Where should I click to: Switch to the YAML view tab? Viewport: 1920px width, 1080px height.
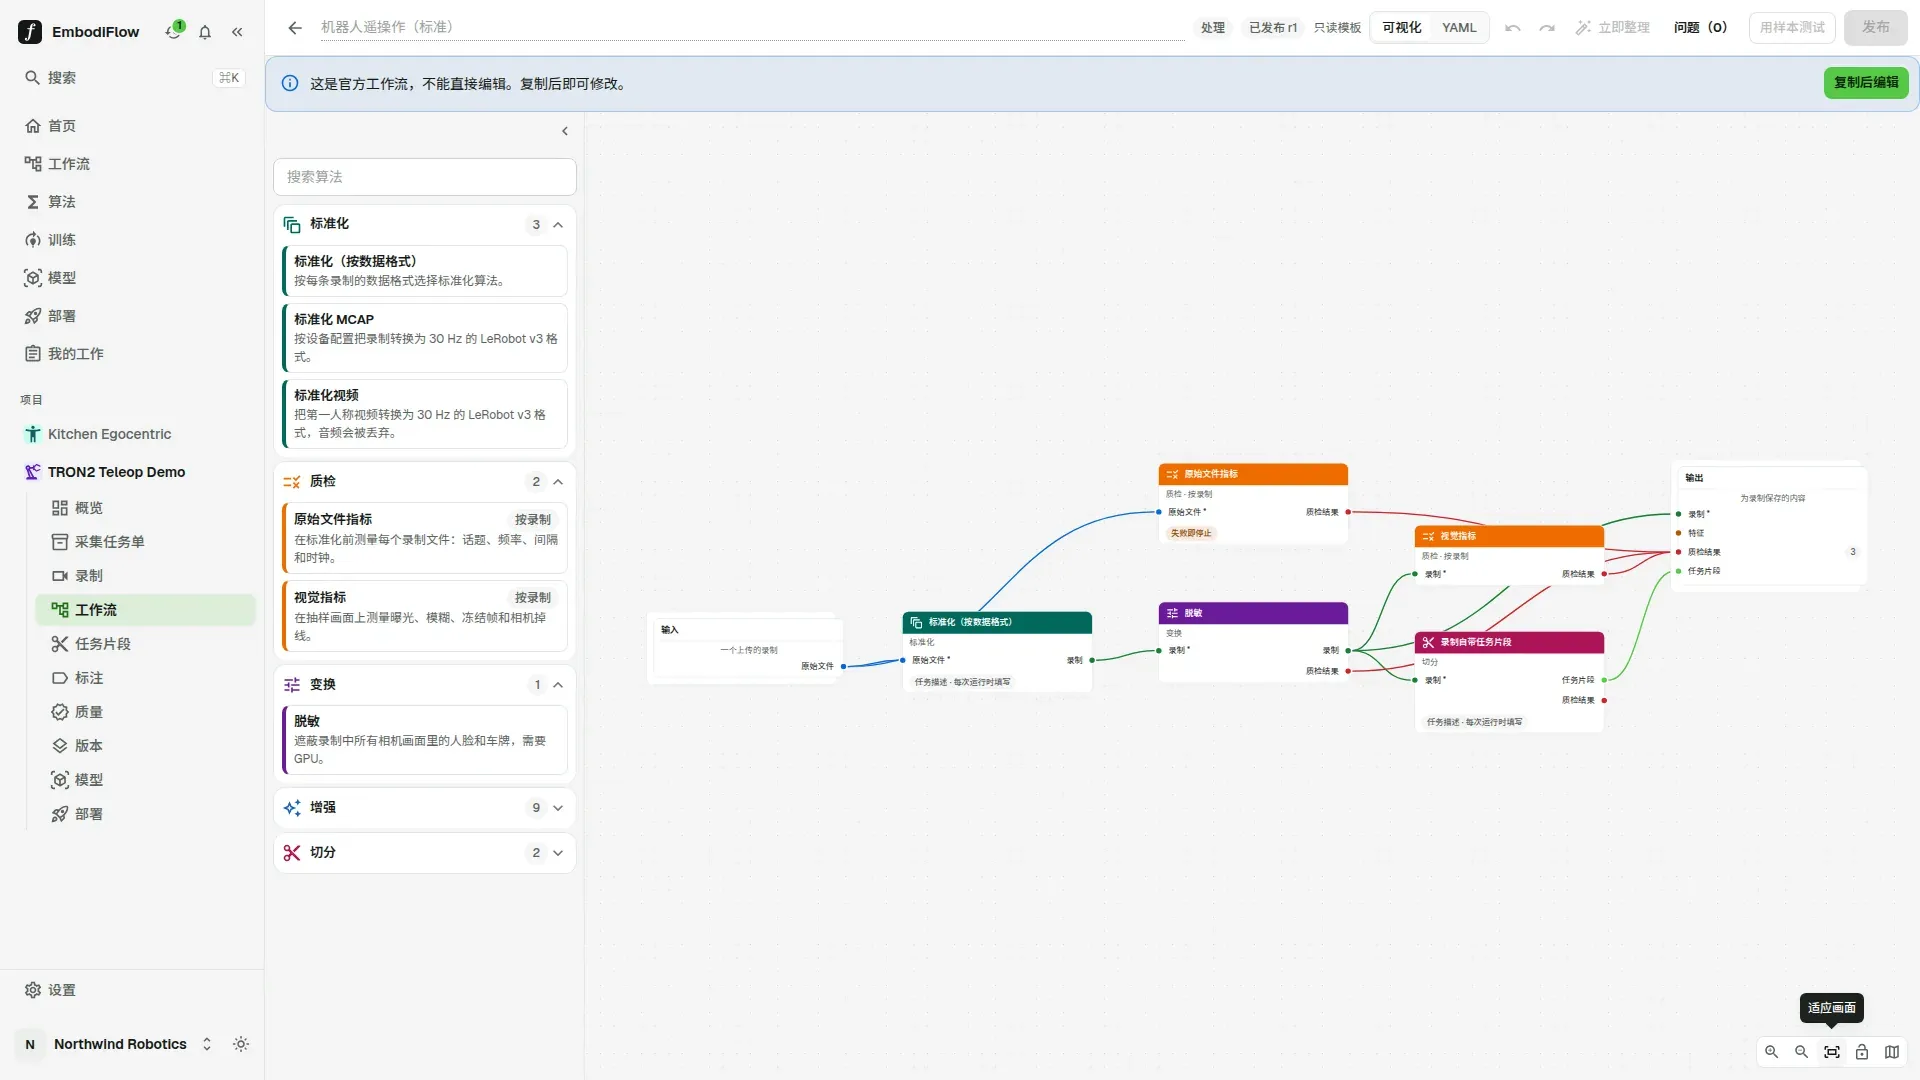tap(1459, 28)
